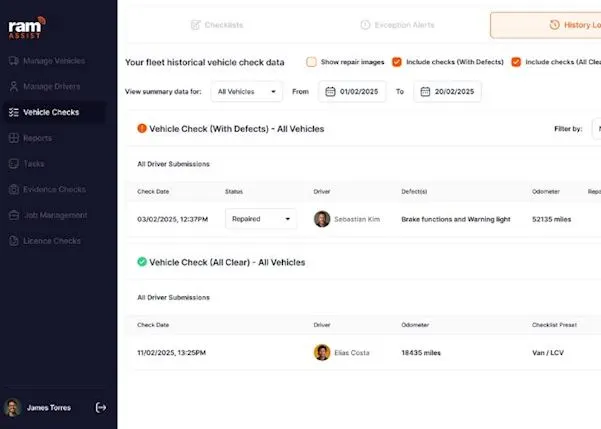Image resolution: width=601 pixels, height=429 pixels.
Task: Click driver name Sebastian Kim
Action: click(357, 219)
